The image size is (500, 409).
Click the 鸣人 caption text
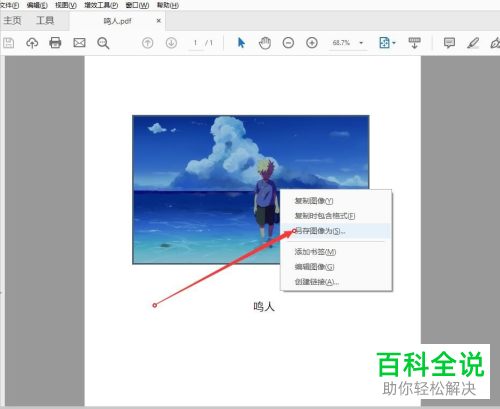point(264,306)
